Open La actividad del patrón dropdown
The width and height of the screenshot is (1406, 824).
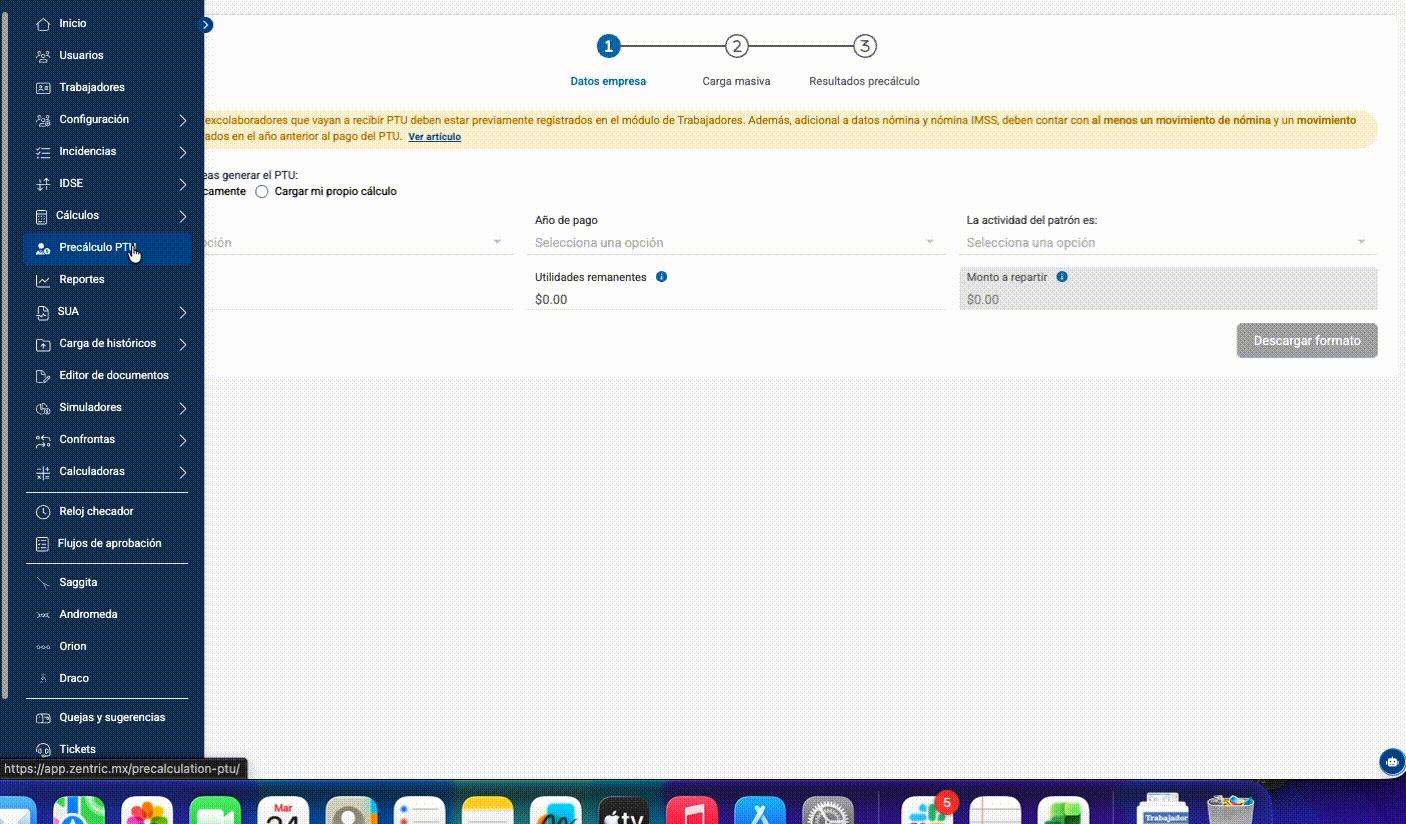click(x=1168, y=242)
